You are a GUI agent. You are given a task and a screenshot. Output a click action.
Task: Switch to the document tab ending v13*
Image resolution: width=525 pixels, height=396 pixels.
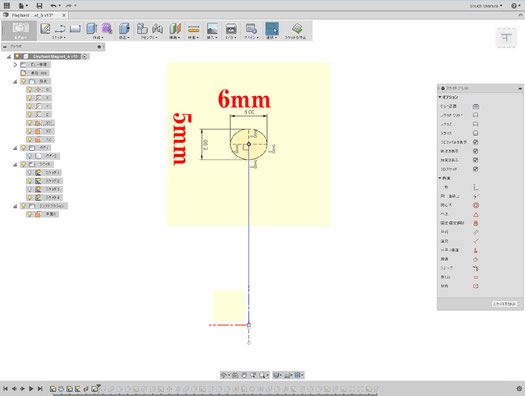[x=32, y=15]
